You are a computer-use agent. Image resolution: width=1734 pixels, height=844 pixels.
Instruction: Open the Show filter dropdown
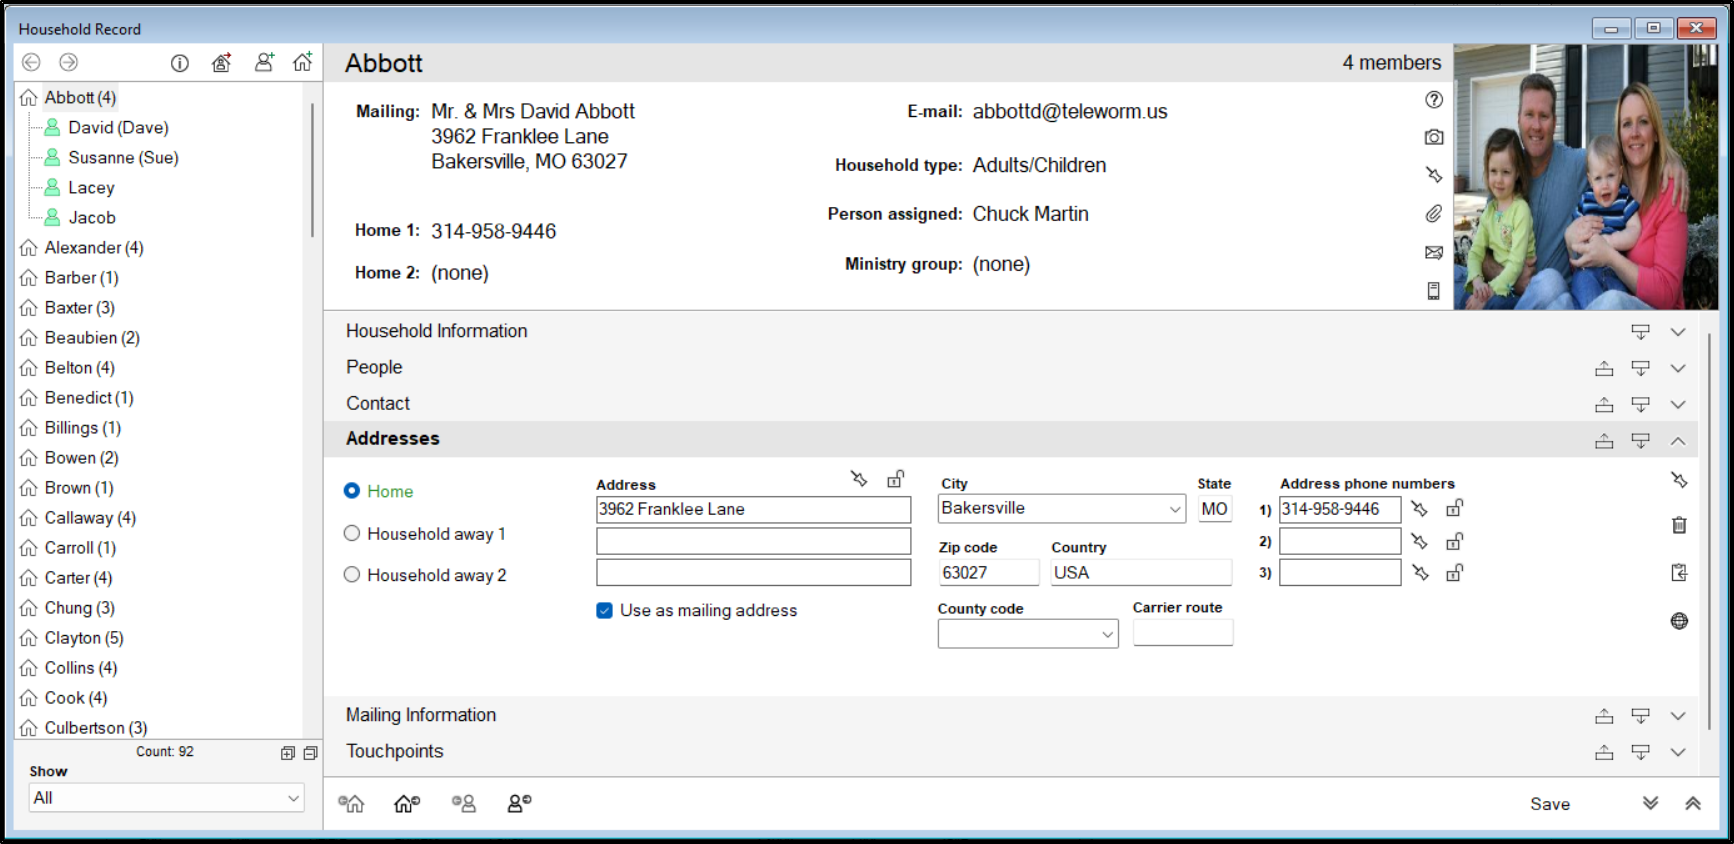(x=293, y=798)
